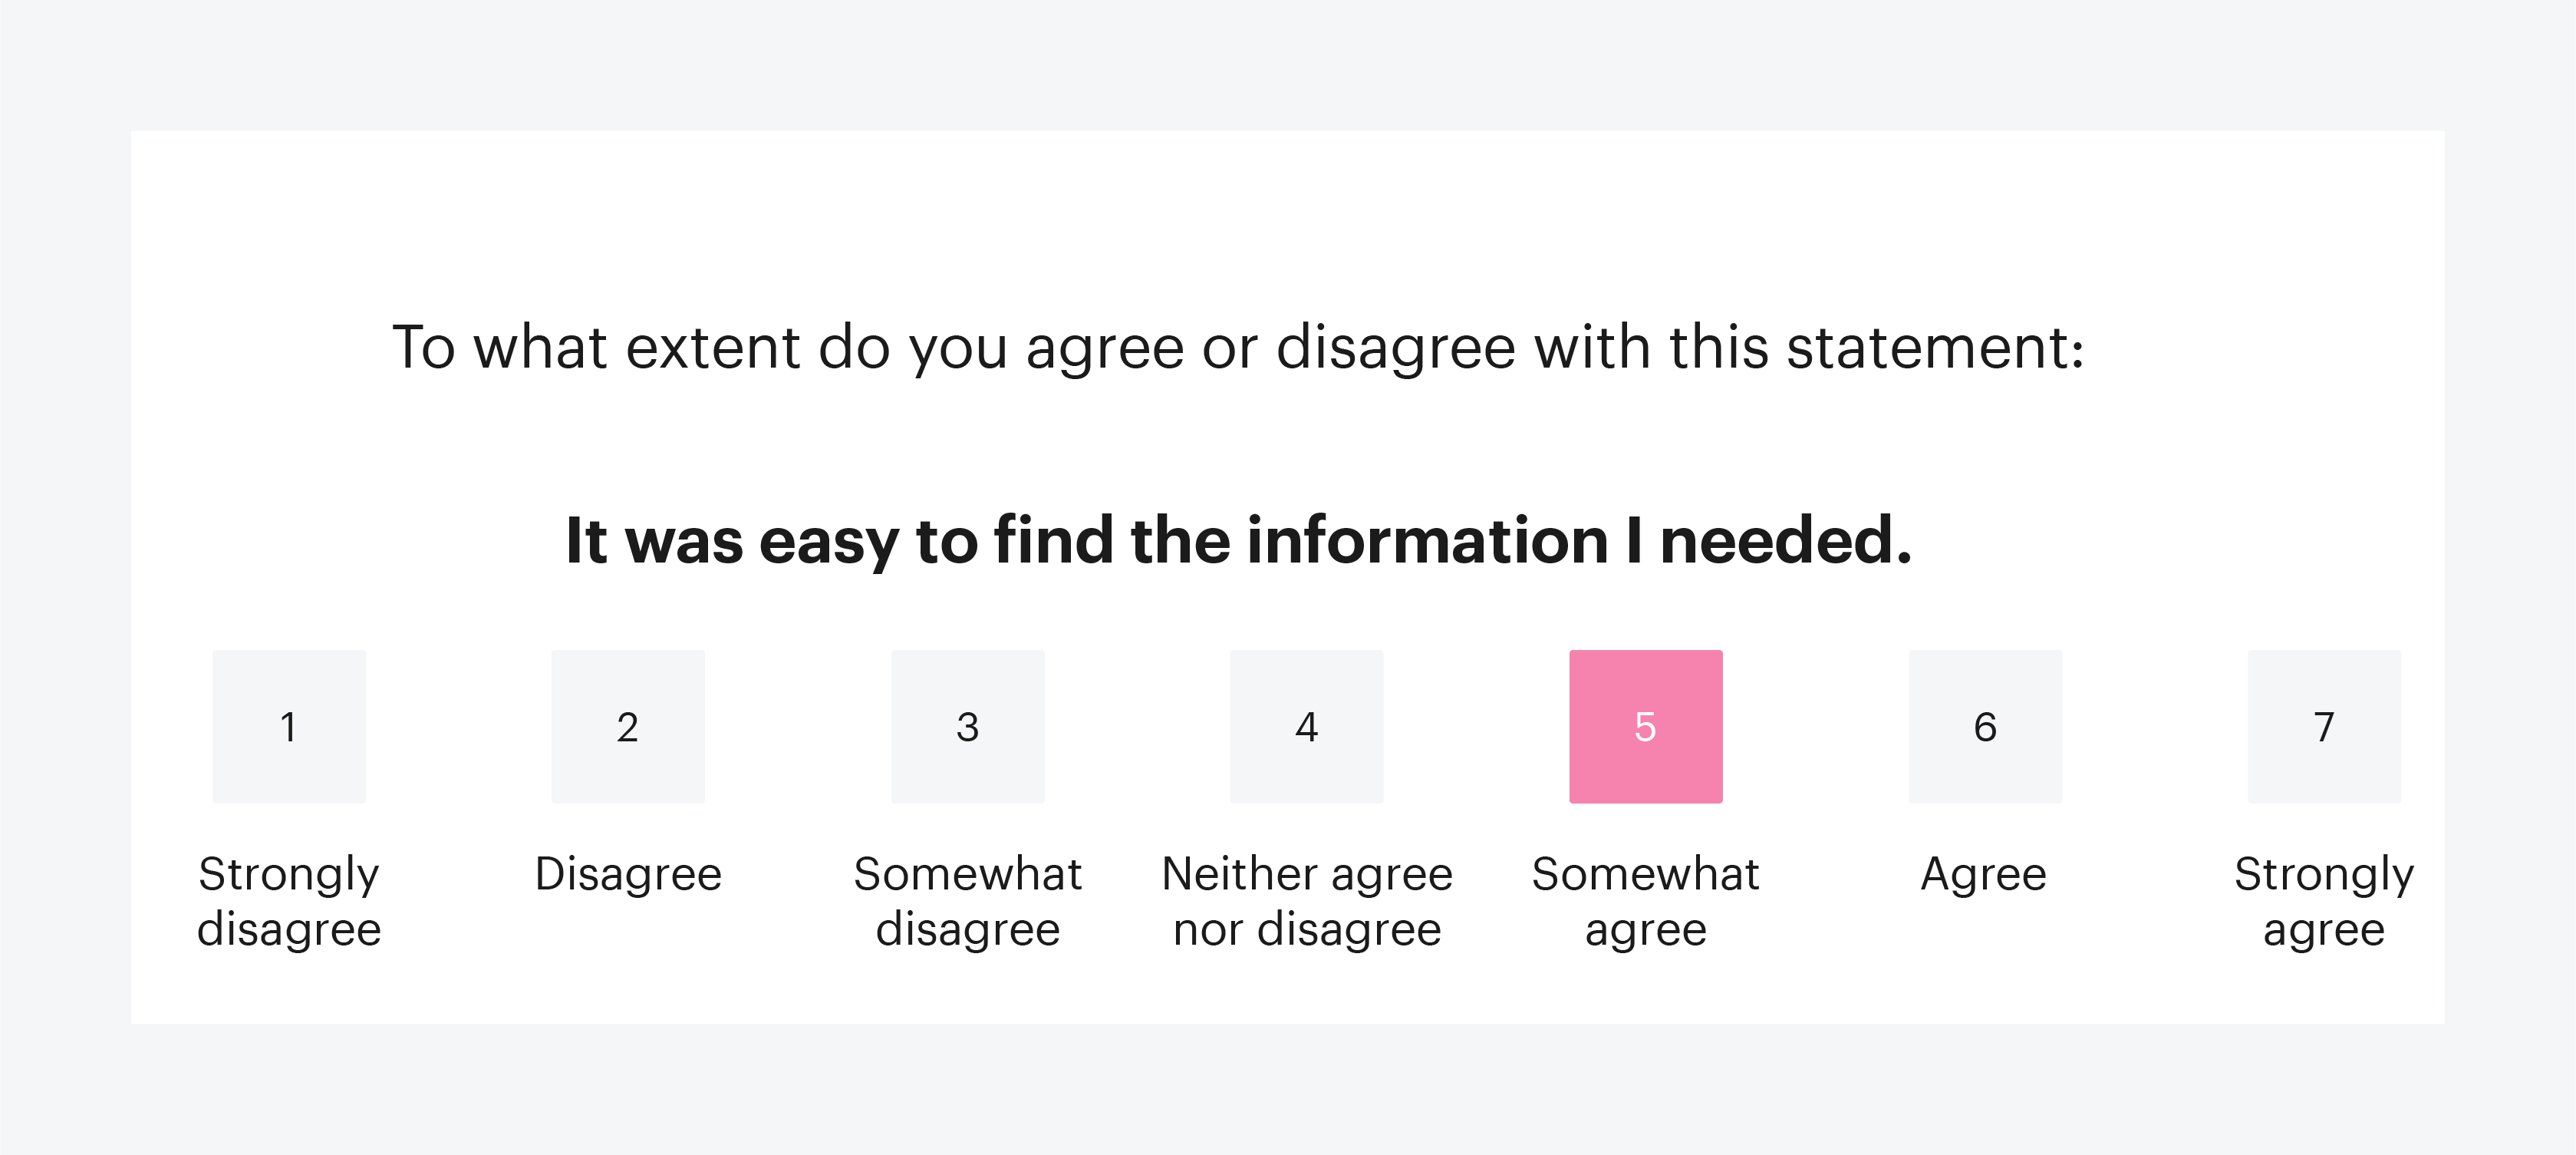The height and width of the screenshot is (1155, 2576).
Task: Select rating box number 1
Action: [289, 726]
